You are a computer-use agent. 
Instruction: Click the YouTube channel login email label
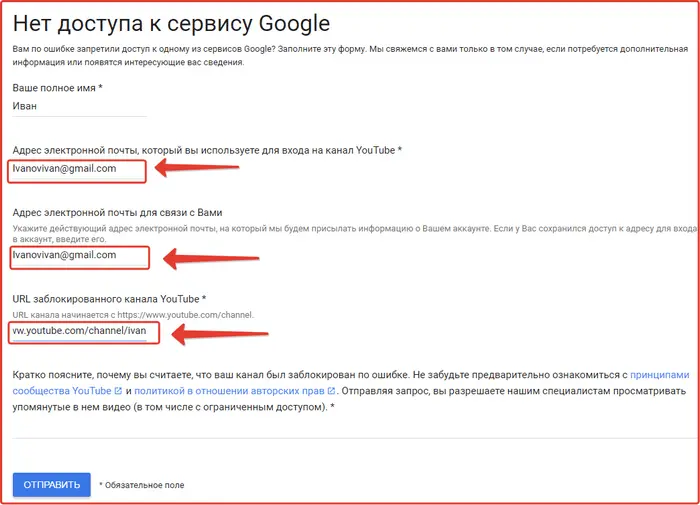[x=206, y=150]
